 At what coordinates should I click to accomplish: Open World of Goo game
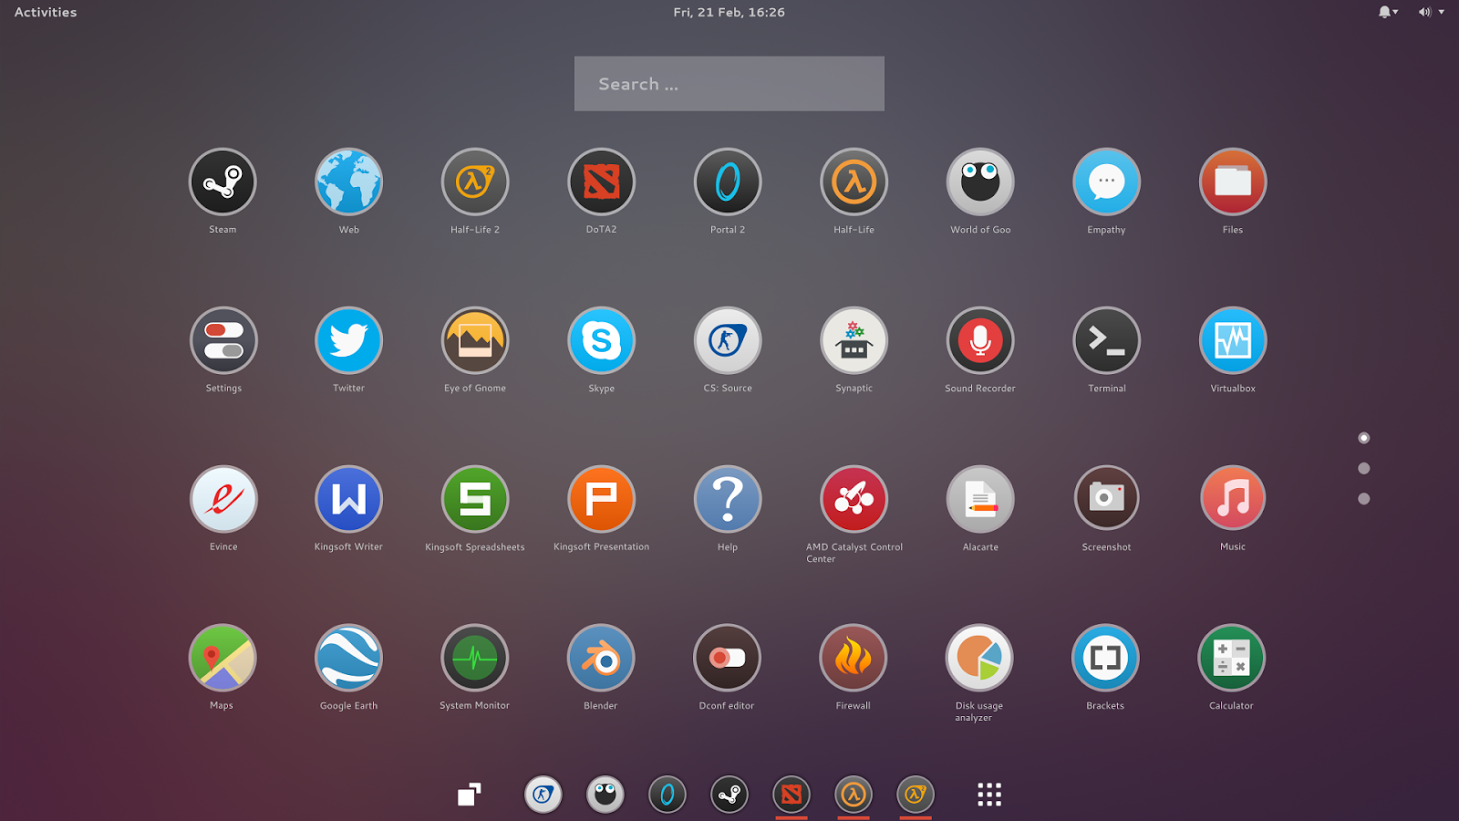click(980, 182)
